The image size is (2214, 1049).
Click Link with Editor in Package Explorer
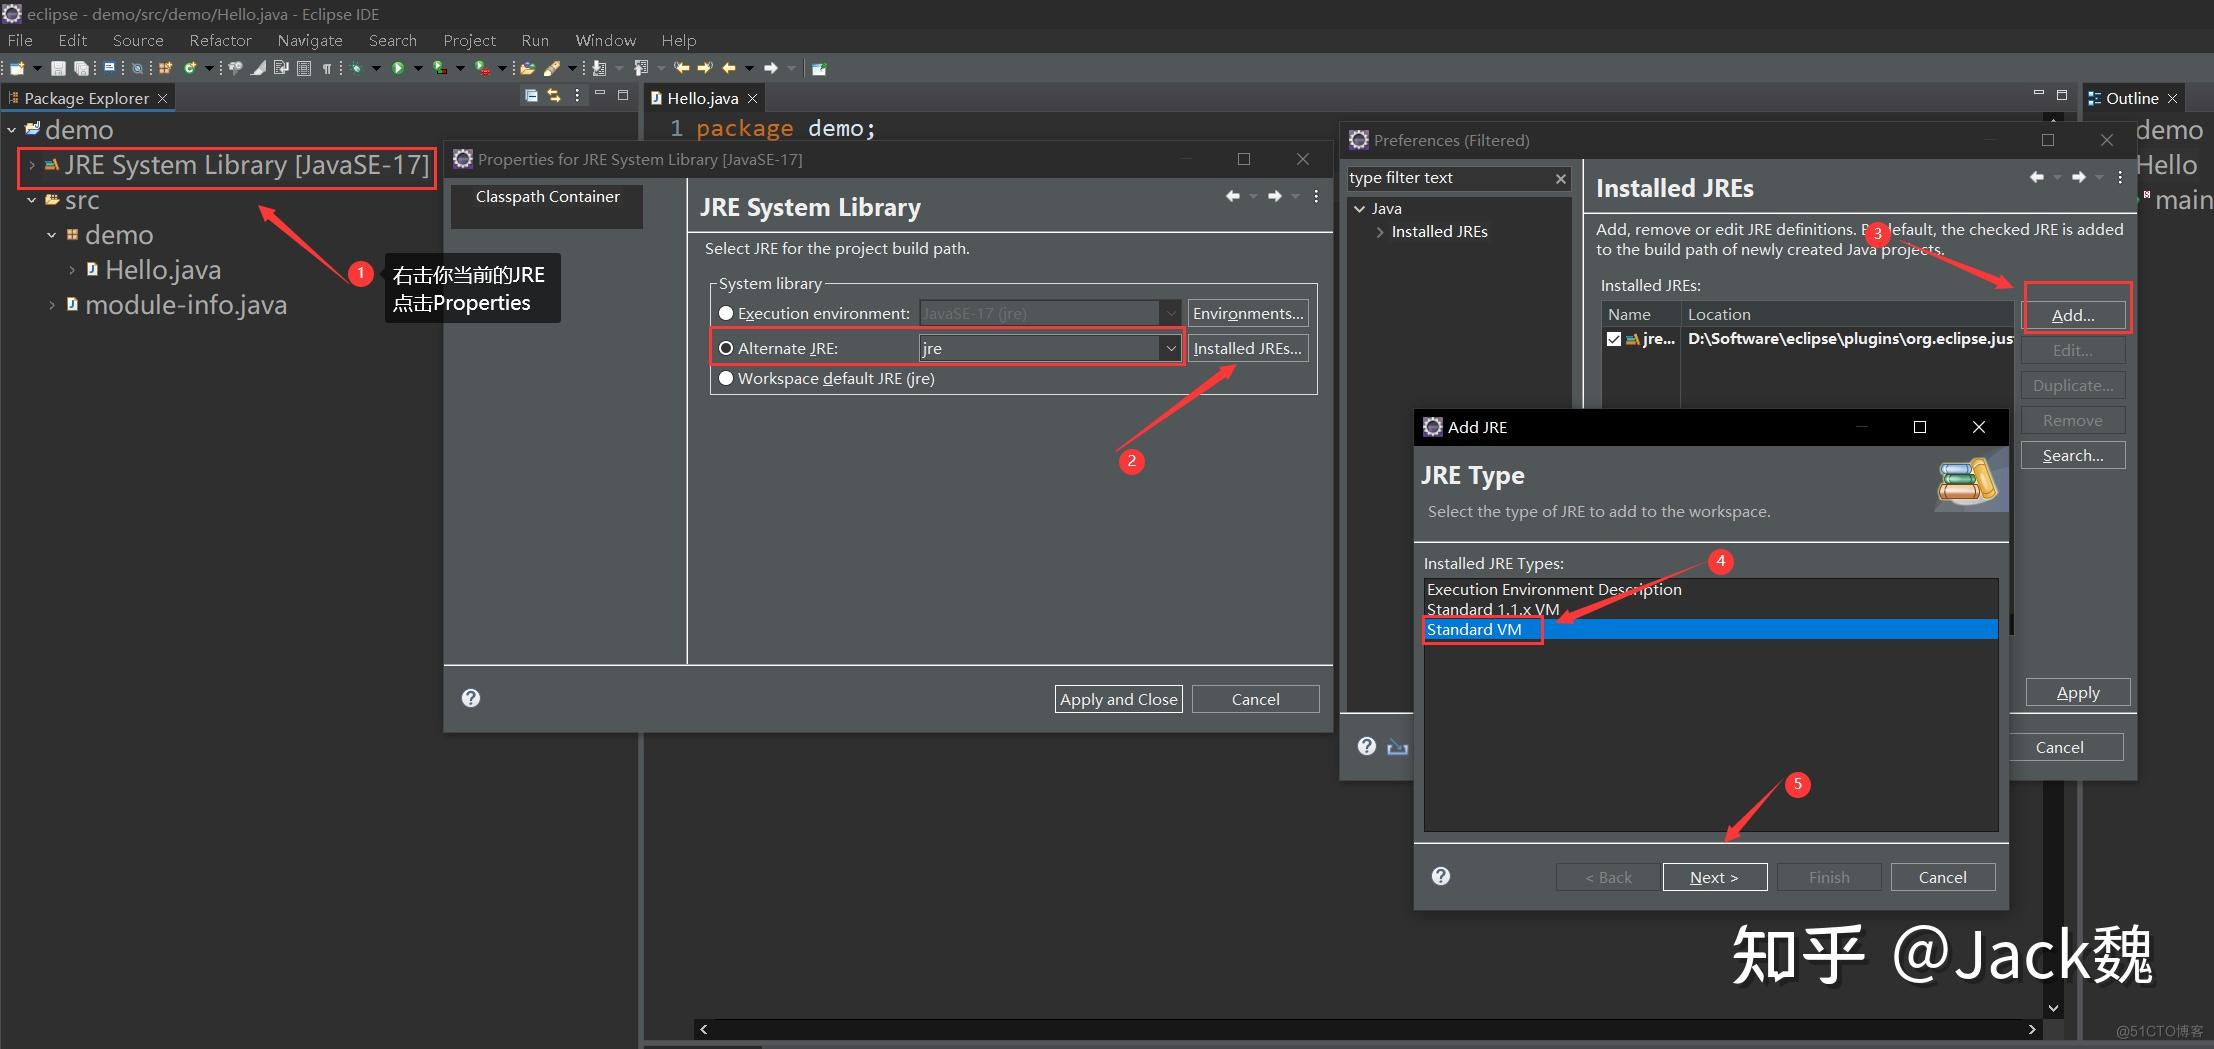click(x=553, y=96)
